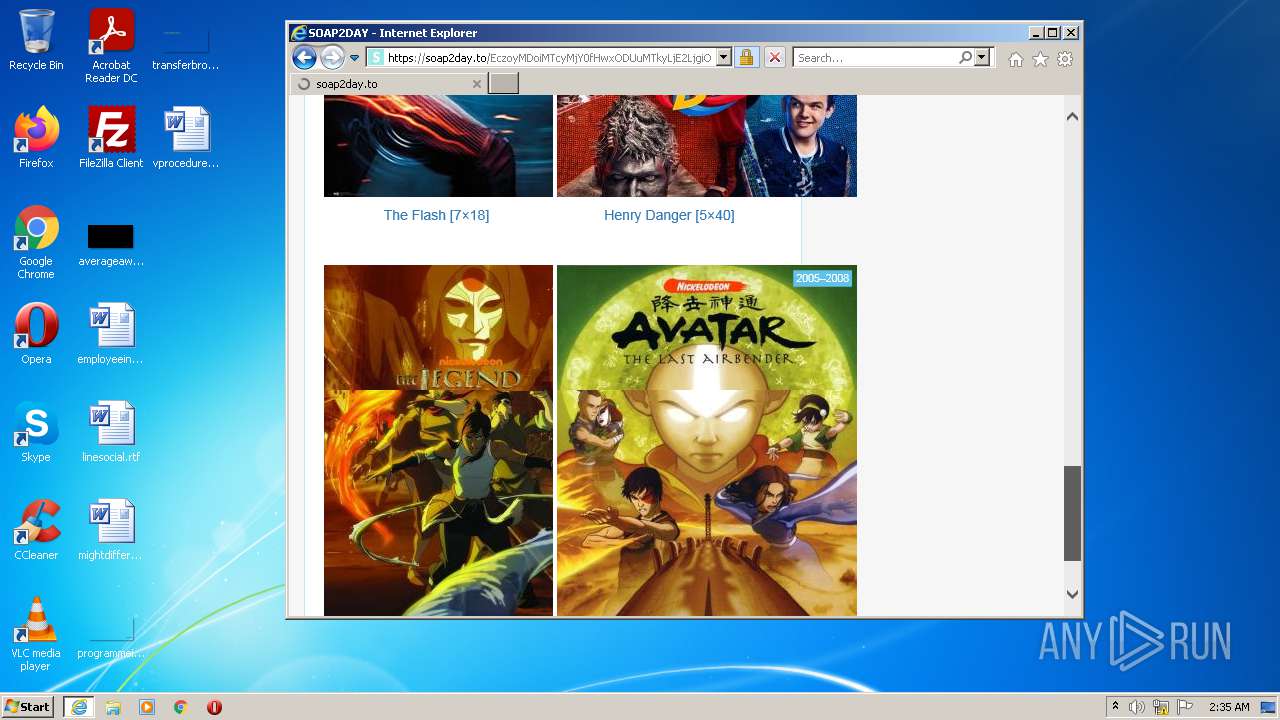Click the 2:35 AM taskbar clock

click(x=1229, y=706)
